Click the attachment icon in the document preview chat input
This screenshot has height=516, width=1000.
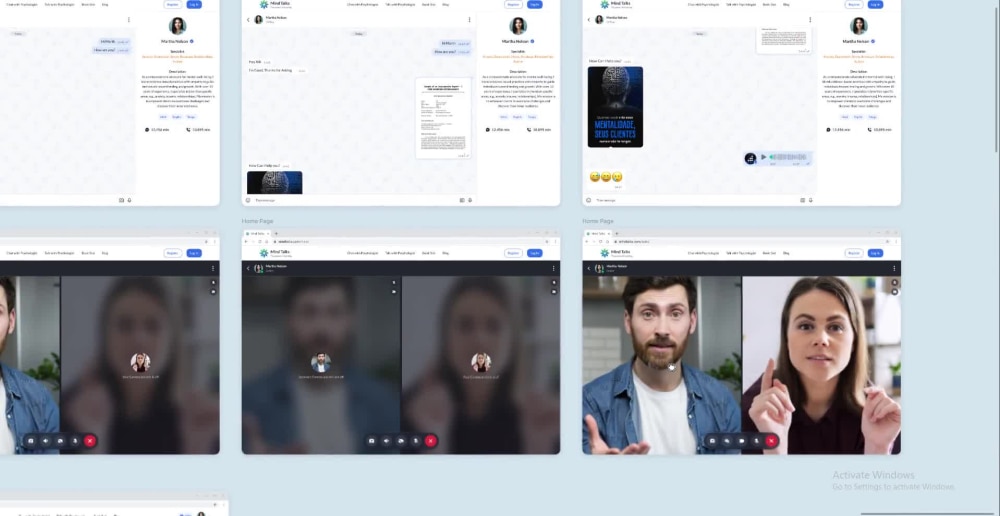pyautogui.click(x=462, y=200)
